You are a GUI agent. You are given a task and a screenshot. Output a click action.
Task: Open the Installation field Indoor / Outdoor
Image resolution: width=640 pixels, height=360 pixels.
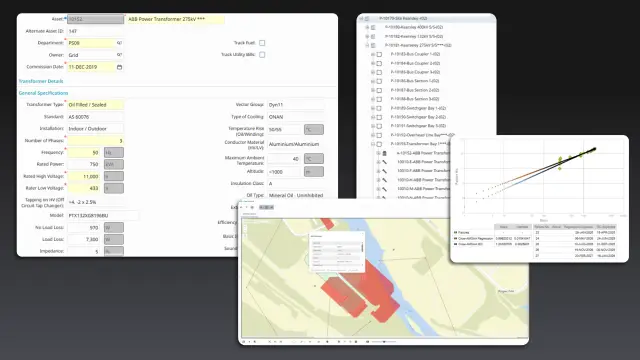coord(96,129)
